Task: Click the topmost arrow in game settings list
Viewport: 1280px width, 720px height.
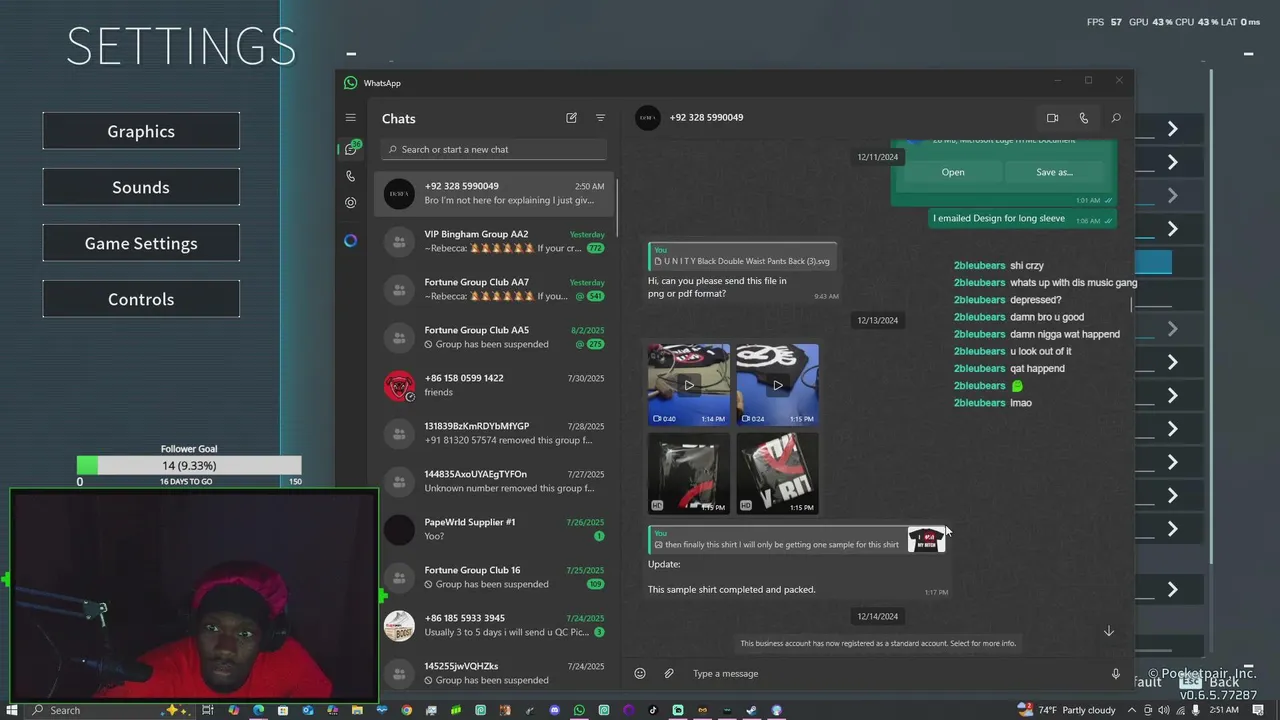Action: click(x=1172, y=129)
